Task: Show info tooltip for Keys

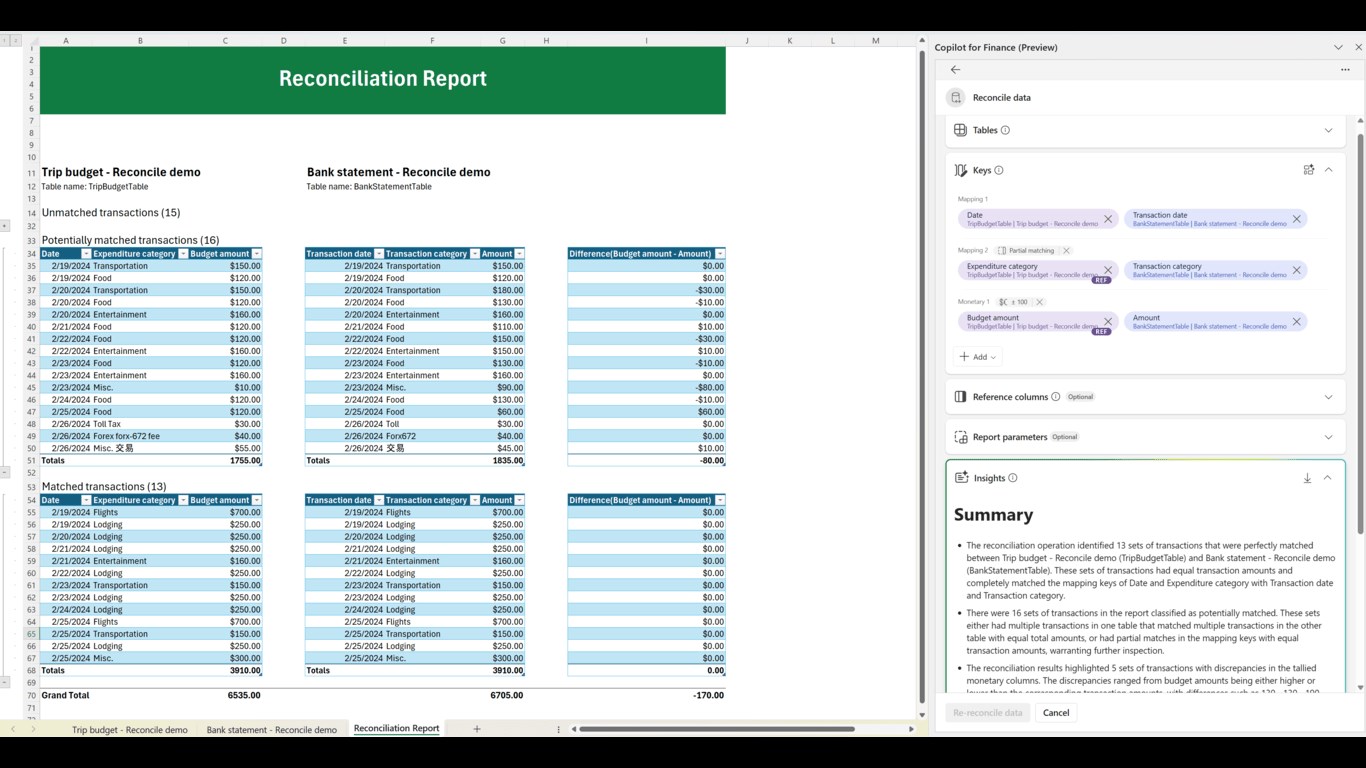Action: (x=999, y=170)
